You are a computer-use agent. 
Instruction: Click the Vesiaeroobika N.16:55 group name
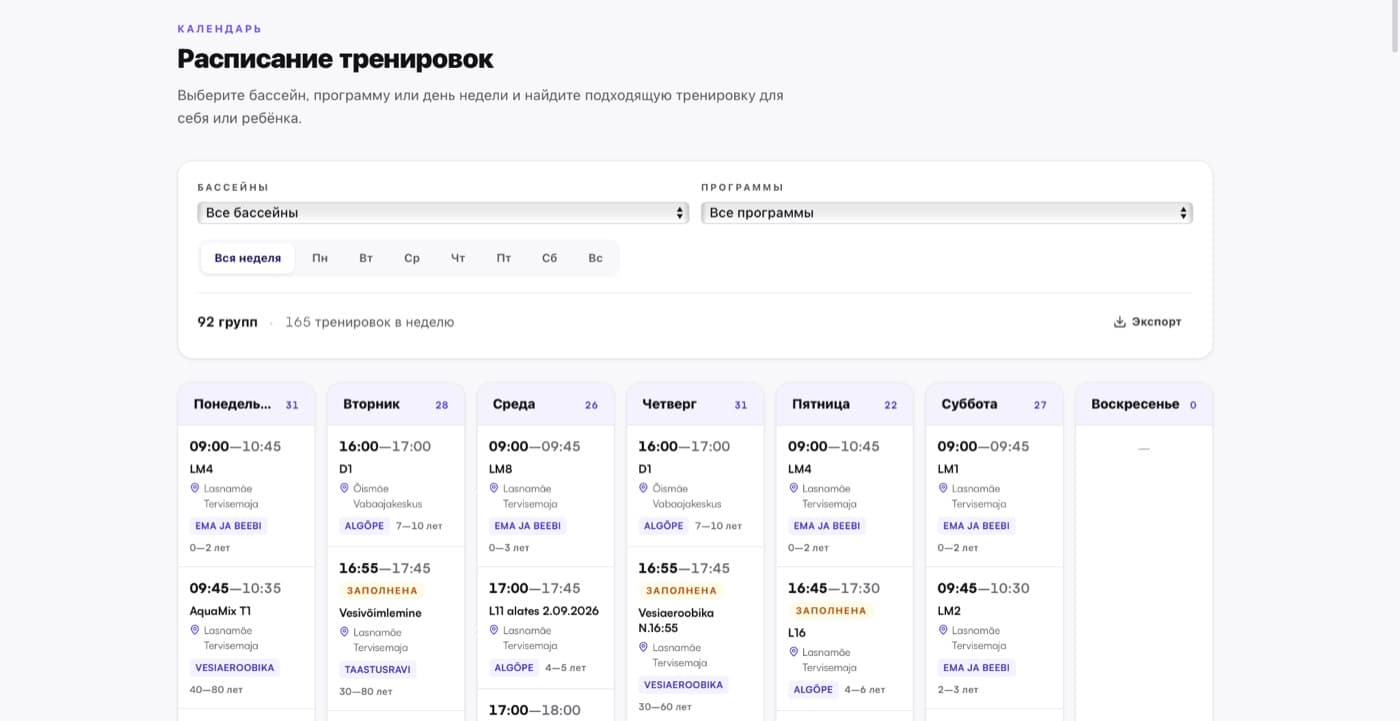[x=676, y=620]
